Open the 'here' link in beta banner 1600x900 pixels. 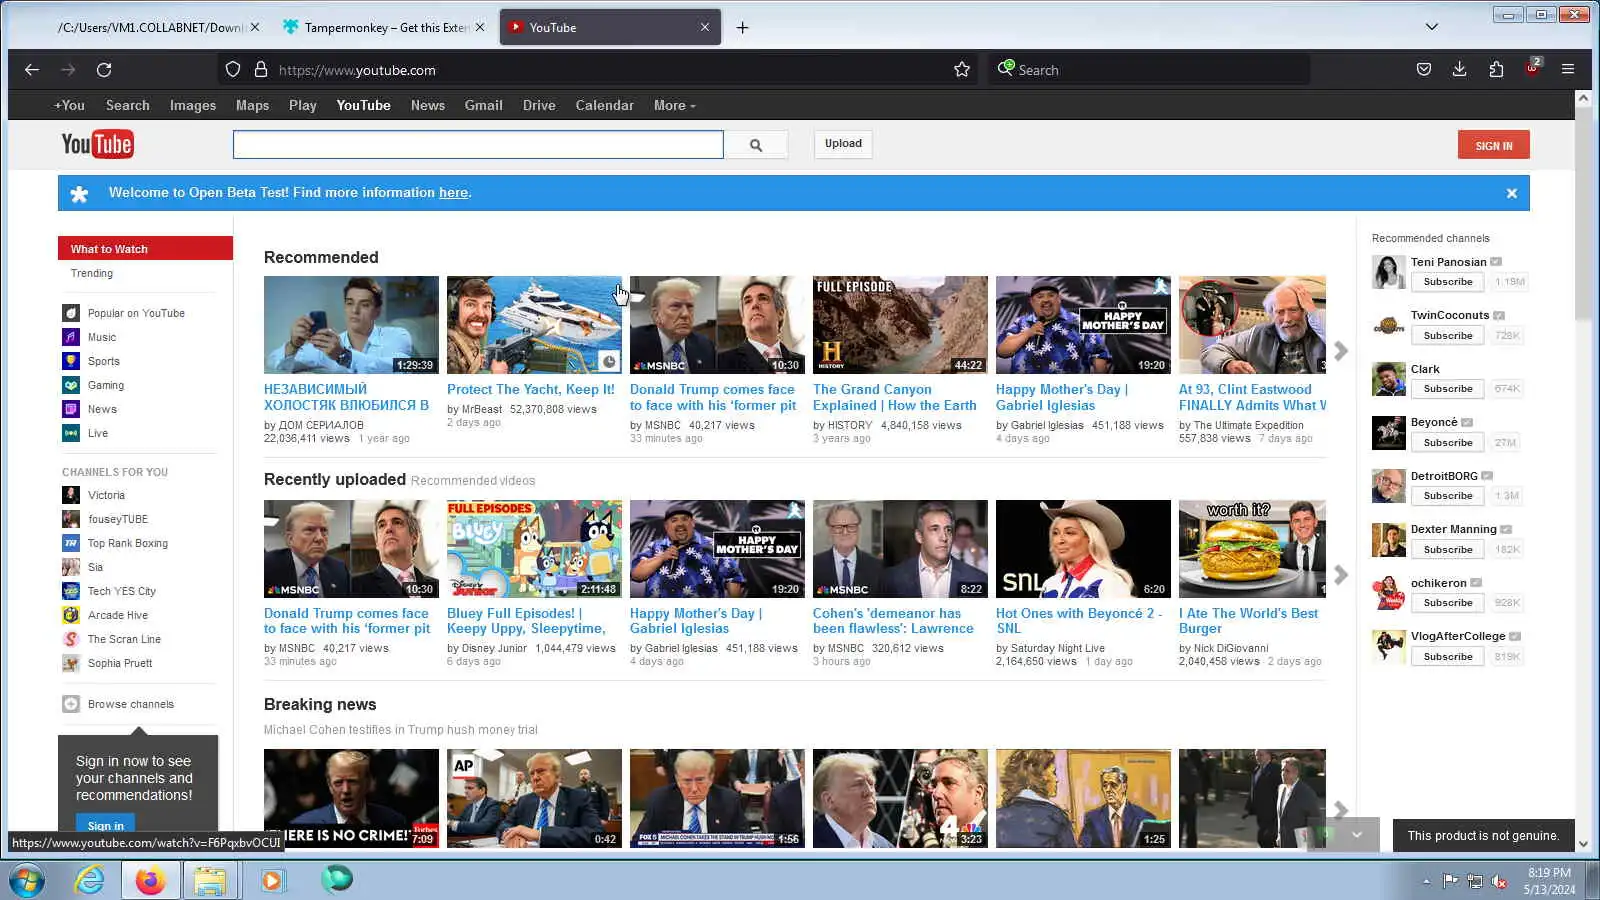click(453, 193)
